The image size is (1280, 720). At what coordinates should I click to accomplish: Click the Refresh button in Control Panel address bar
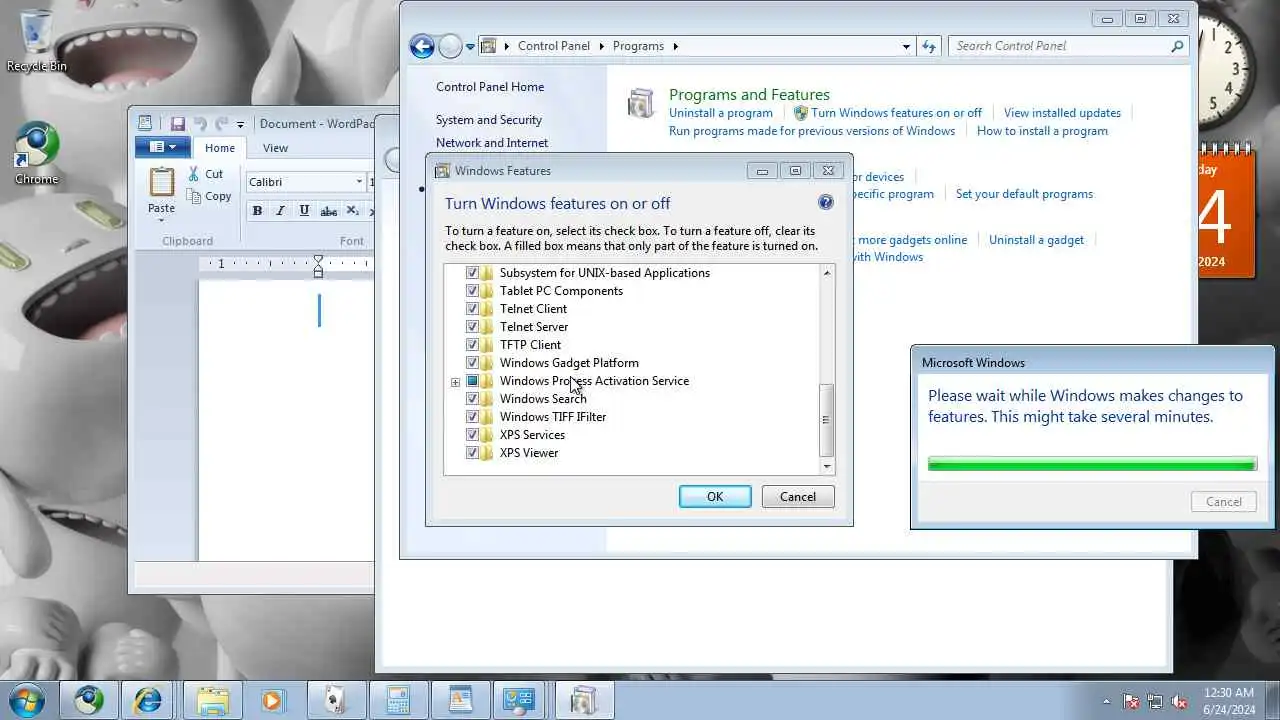929,46
